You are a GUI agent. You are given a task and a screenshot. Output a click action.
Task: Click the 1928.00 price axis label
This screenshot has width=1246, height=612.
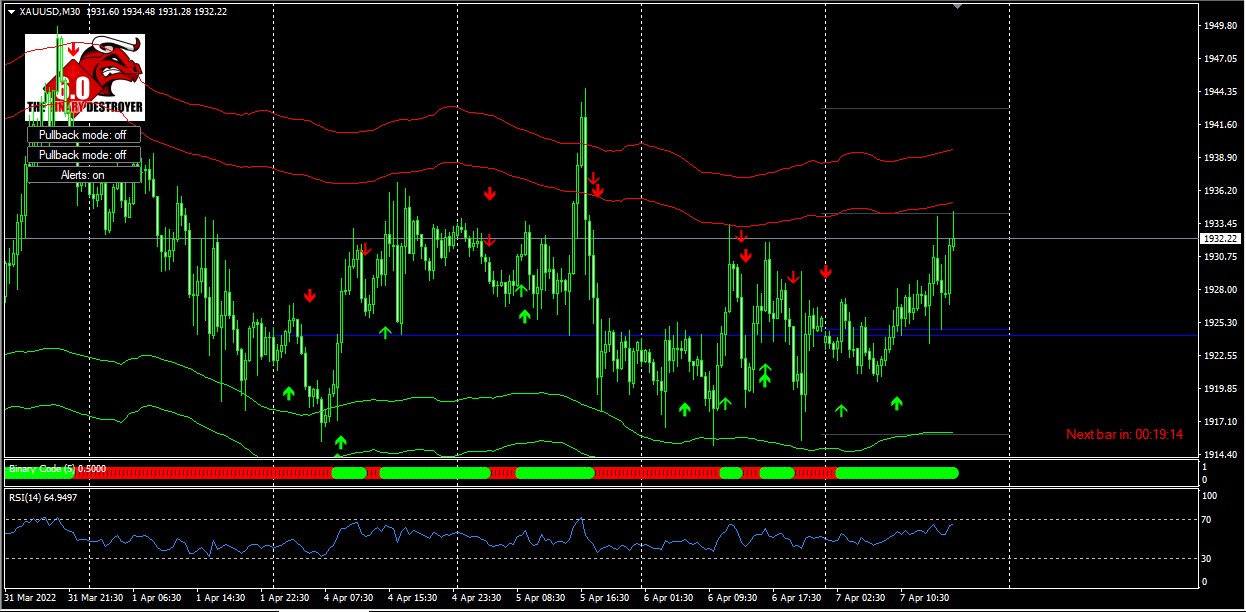pos(1219,290)
